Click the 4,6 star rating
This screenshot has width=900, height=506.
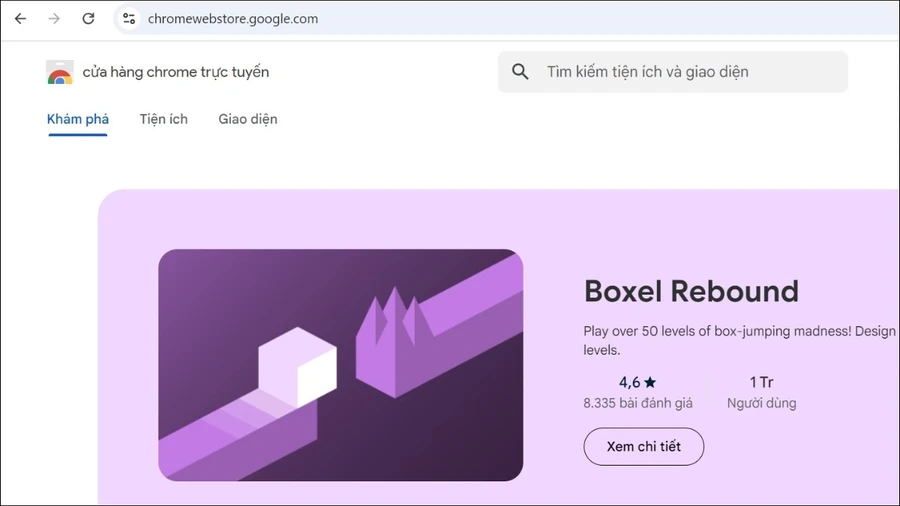[x=637, y=383]
